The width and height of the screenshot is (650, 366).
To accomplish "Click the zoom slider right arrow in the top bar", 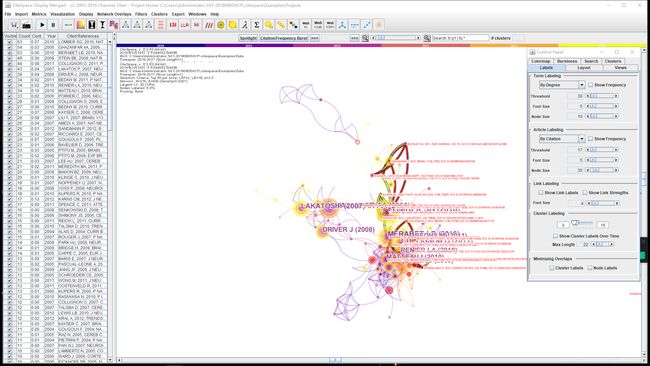I will coord(418,38).
